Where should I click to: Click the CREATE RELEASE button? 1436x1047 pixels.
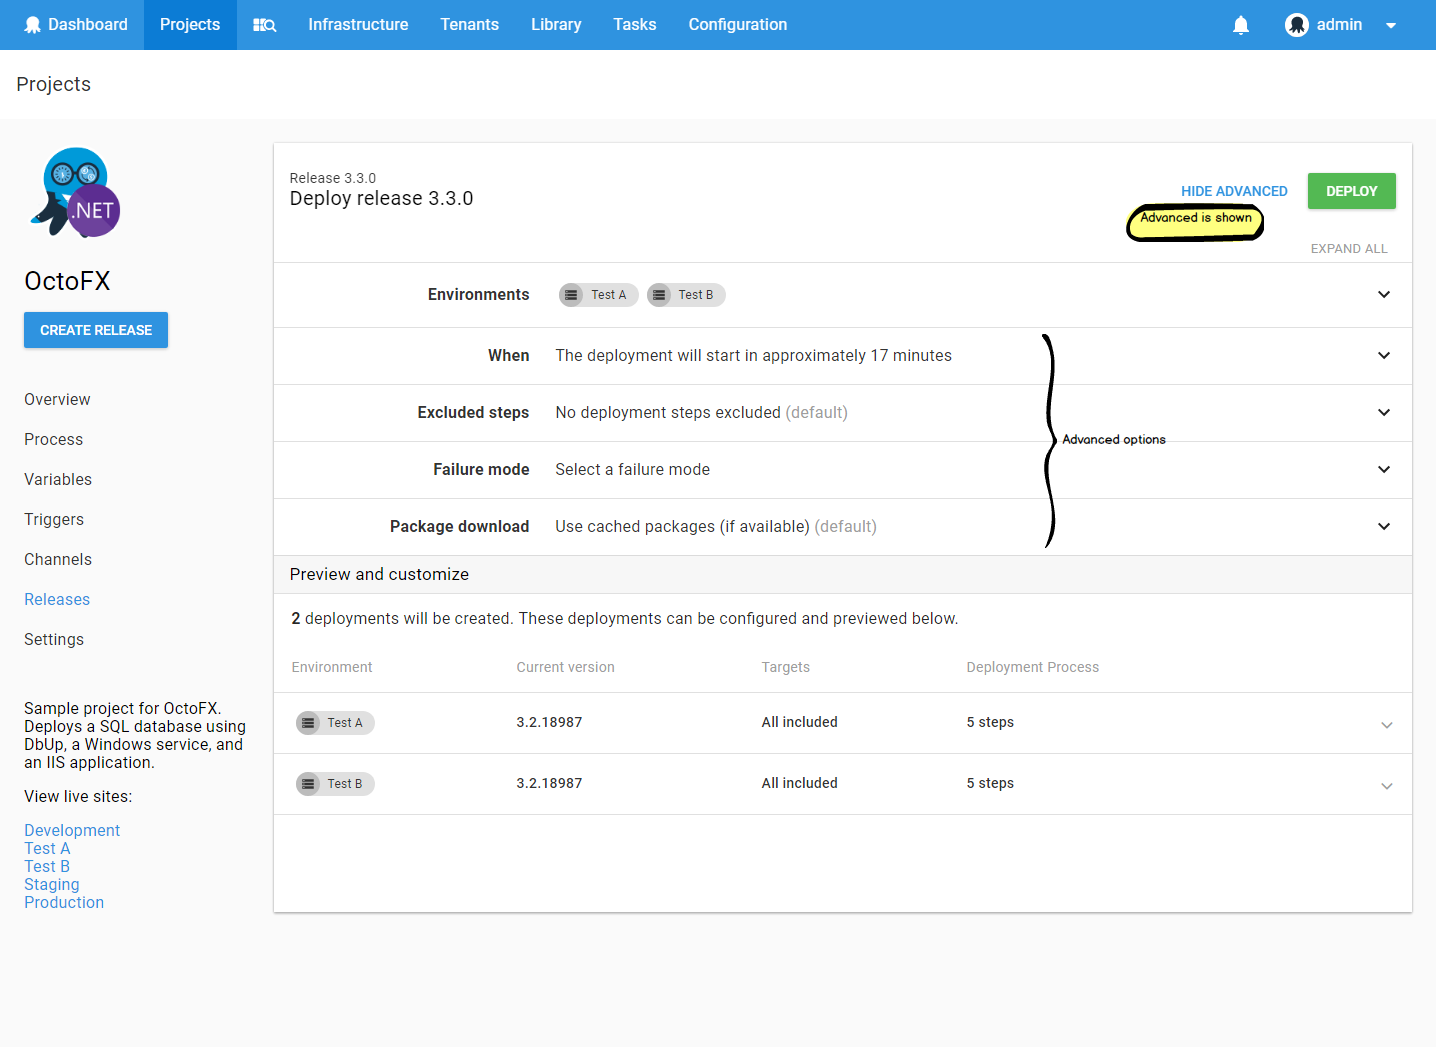point(95,330)
